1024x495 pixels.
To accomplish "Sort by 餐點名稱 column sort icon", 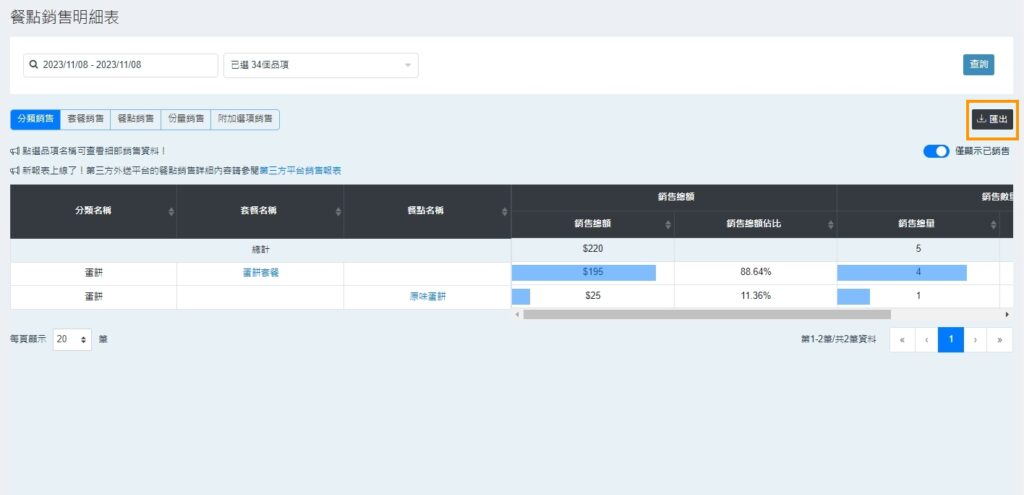I will [x=504, y=212].
